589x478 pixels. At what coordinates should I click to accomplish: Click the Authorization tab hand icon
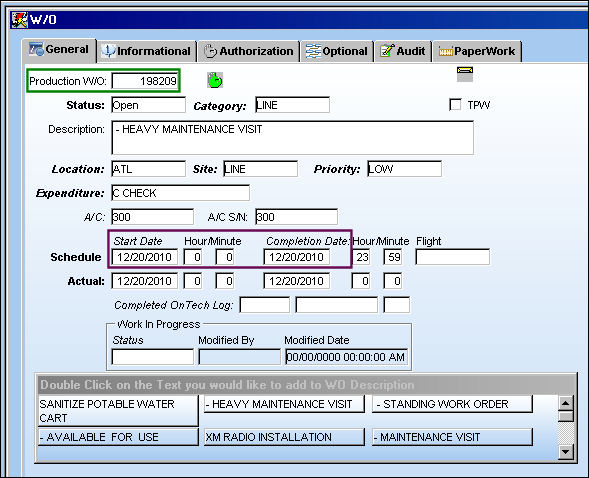210,51
